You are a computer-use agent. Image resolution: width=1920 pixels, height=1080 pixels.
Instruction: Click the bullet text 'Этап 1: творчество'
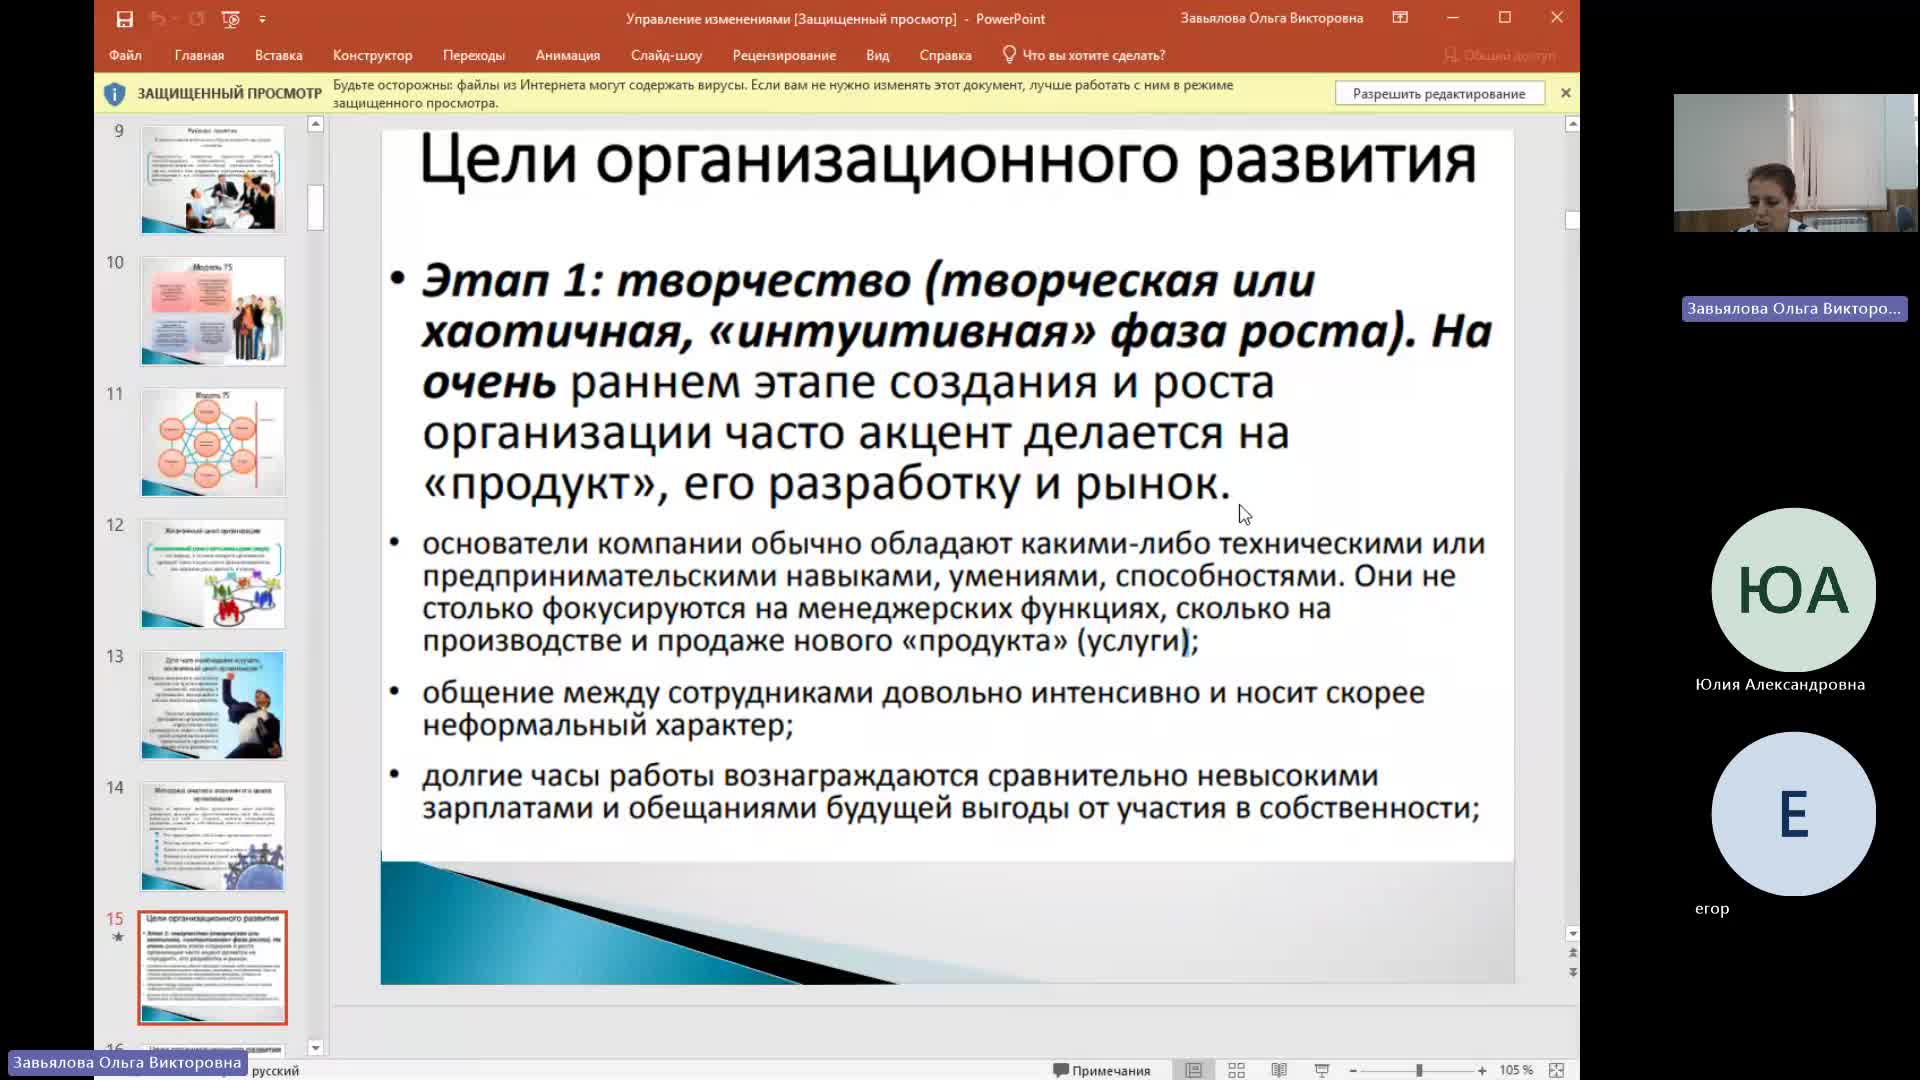(x=665, y=281)
